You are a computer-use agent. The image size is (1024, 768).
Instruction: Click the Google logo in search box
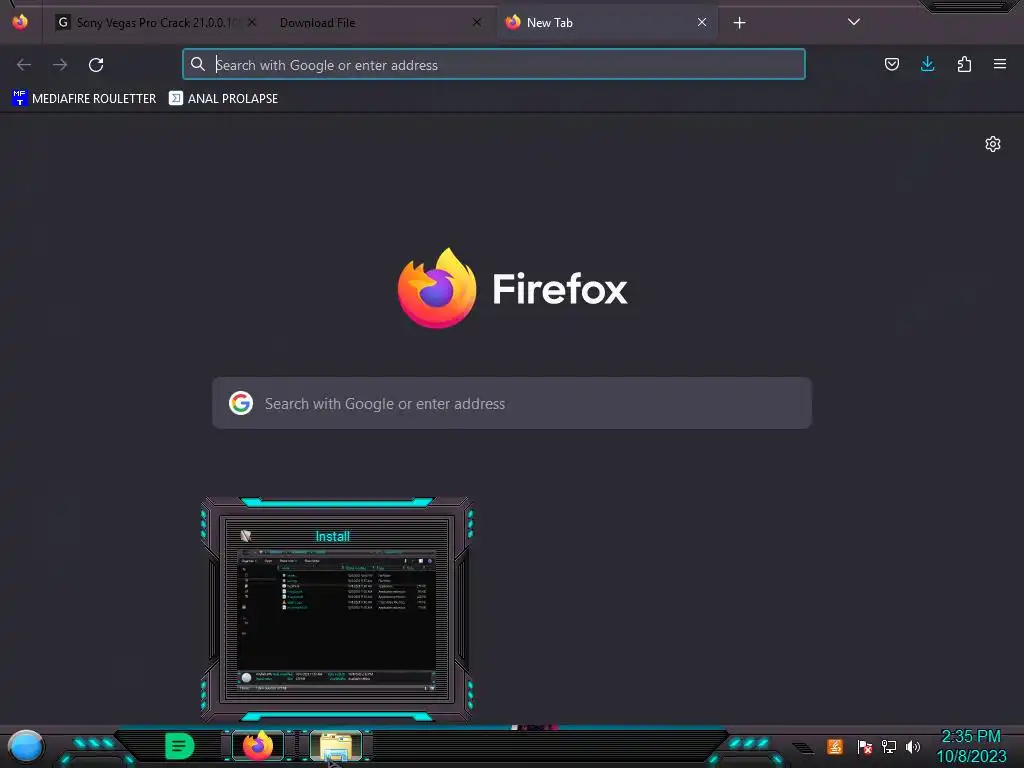(241, 403)
